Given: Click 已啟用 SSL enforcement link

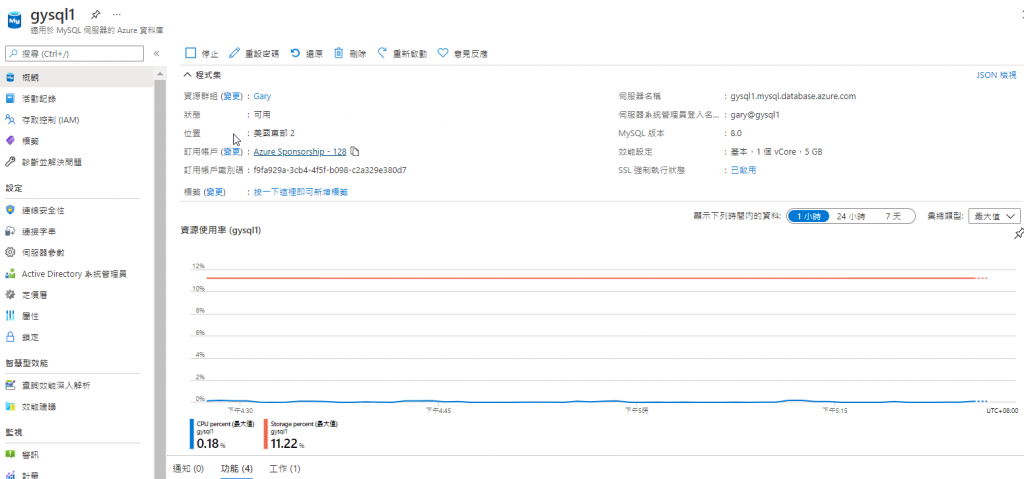Looking at the screenshot, I should coord(743,170).
